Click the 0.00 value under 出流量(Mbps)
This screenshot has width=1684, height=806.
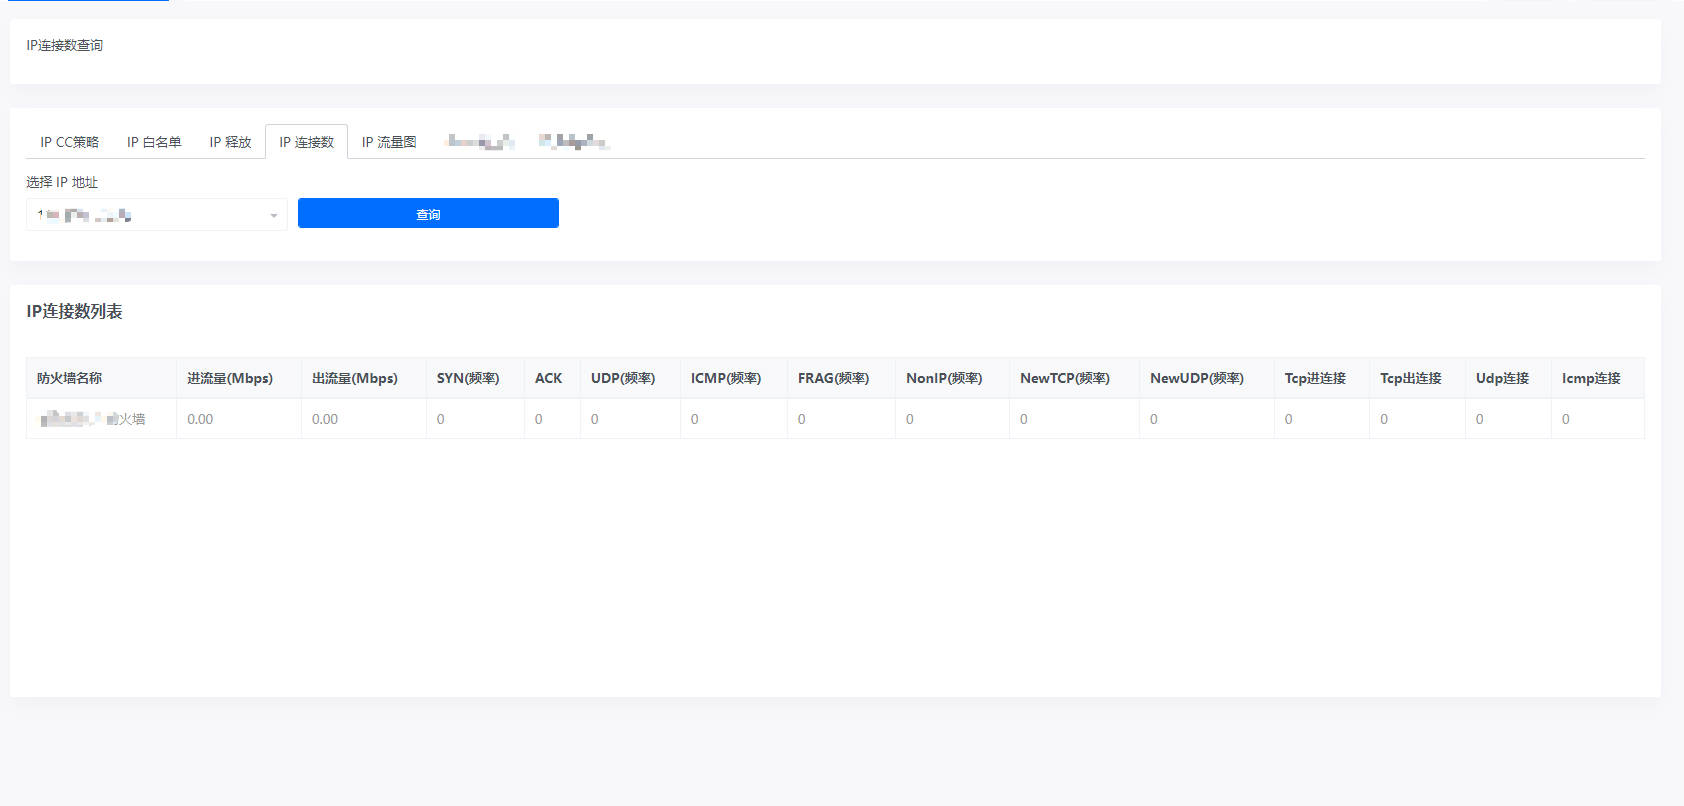coord(325,419)
